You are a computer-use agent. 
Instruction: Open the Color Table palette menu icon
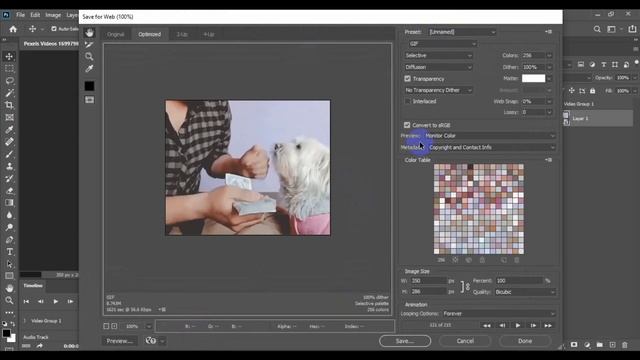point(548,160)
